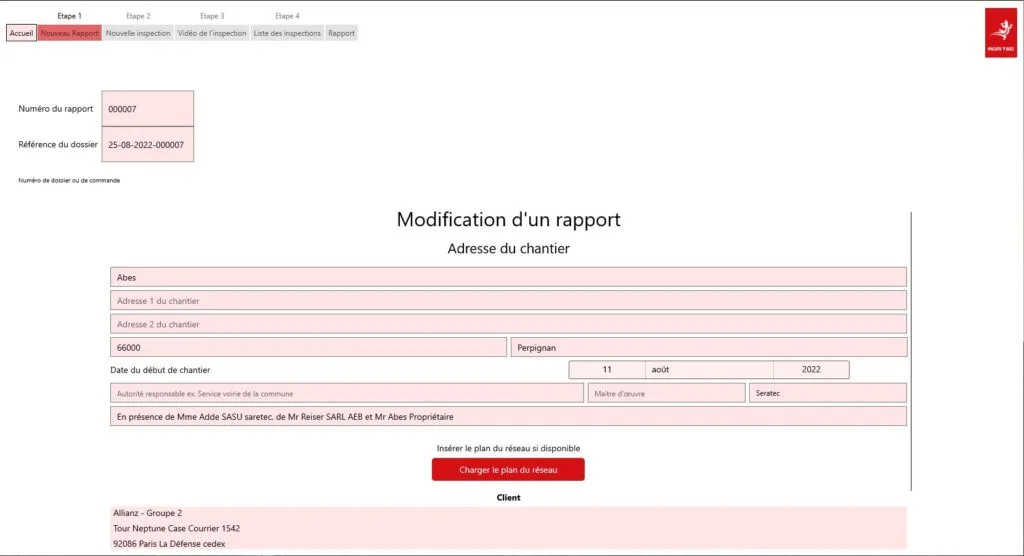
Task: Open the Rapport tab
Action: 341,33
